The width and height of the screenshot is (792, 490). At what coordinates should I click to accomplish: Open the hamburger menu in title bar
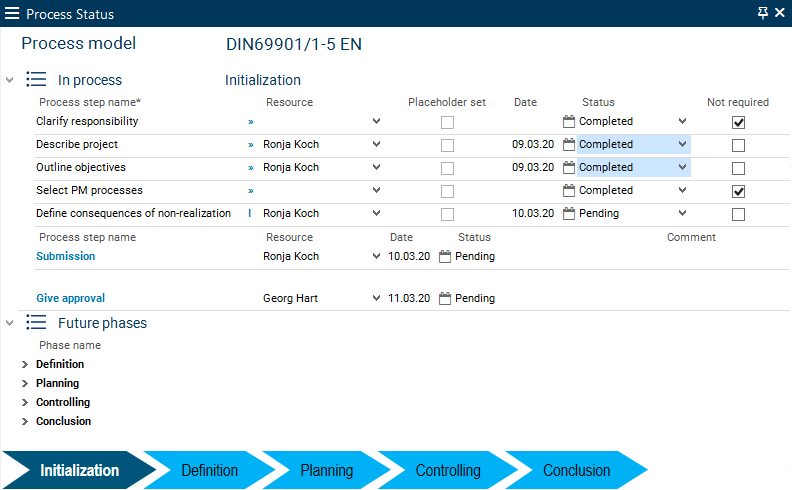(12, 14)
